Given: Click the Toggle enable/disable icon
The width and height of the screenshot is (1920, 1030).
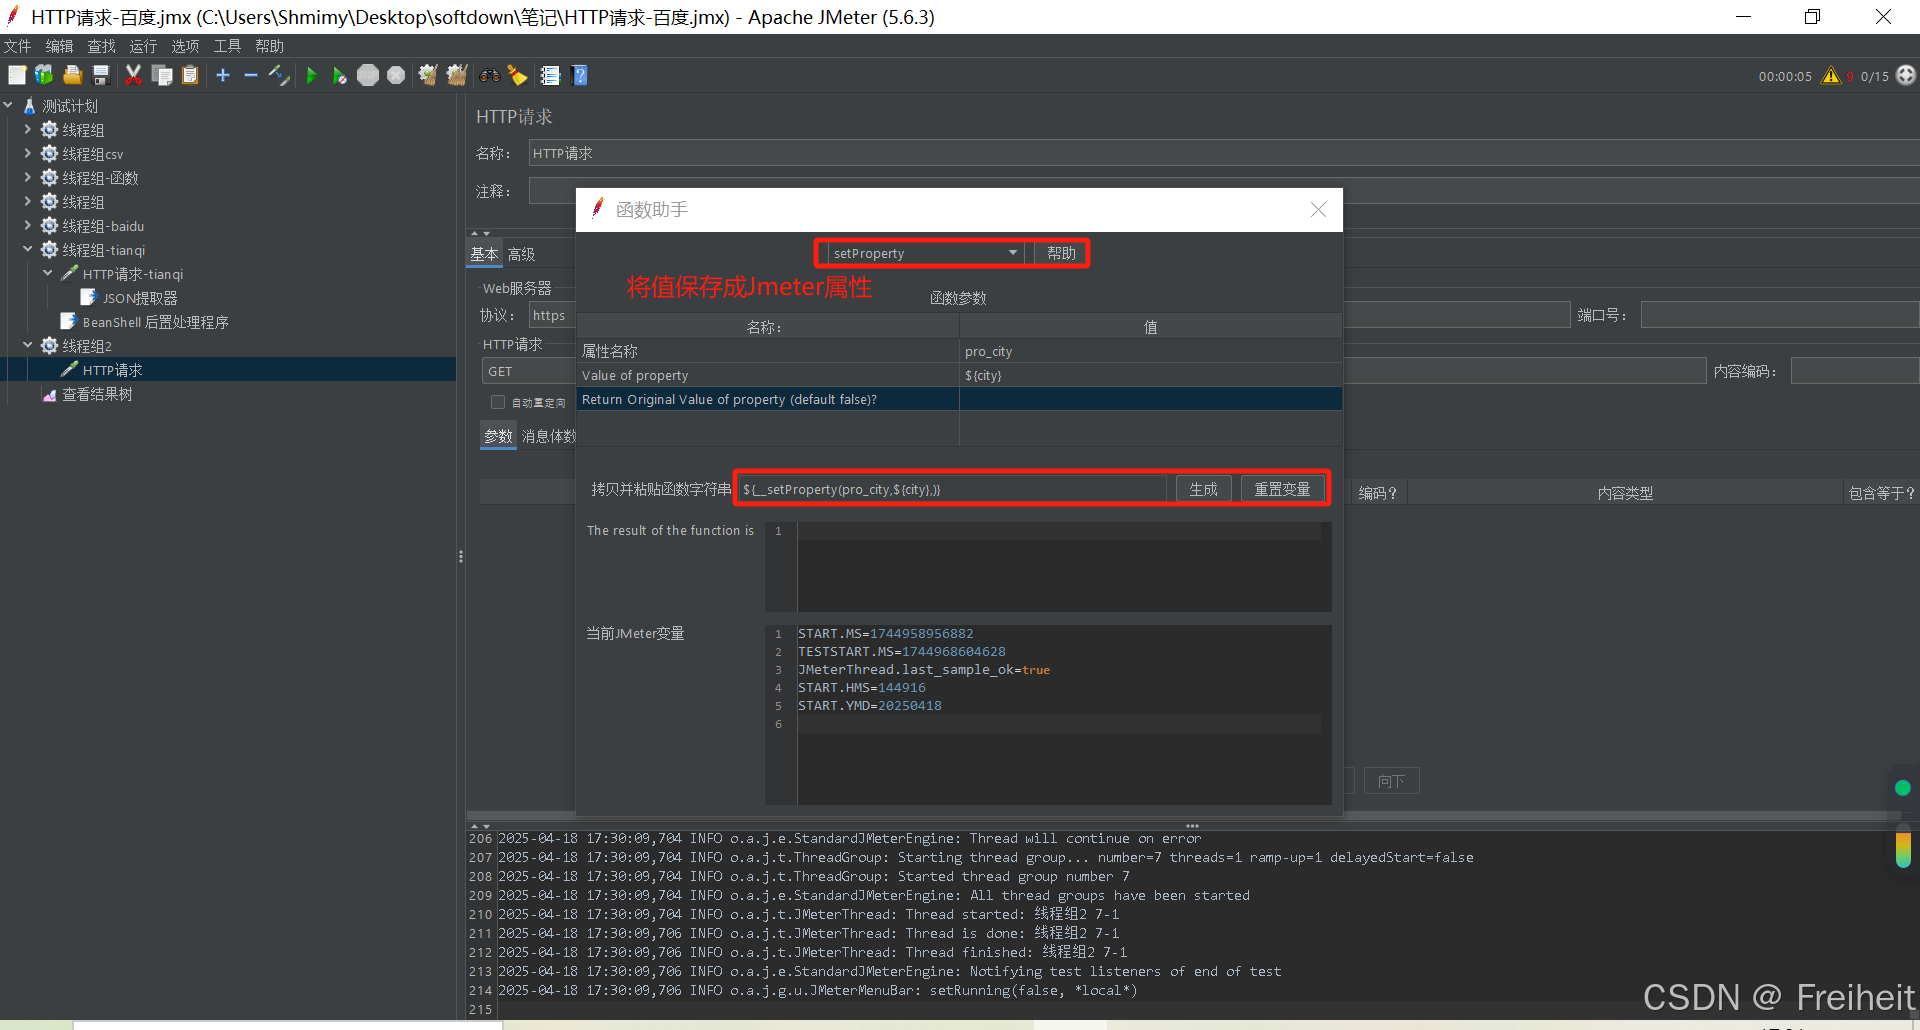Looking at the screenshot, I should (280, 75).
